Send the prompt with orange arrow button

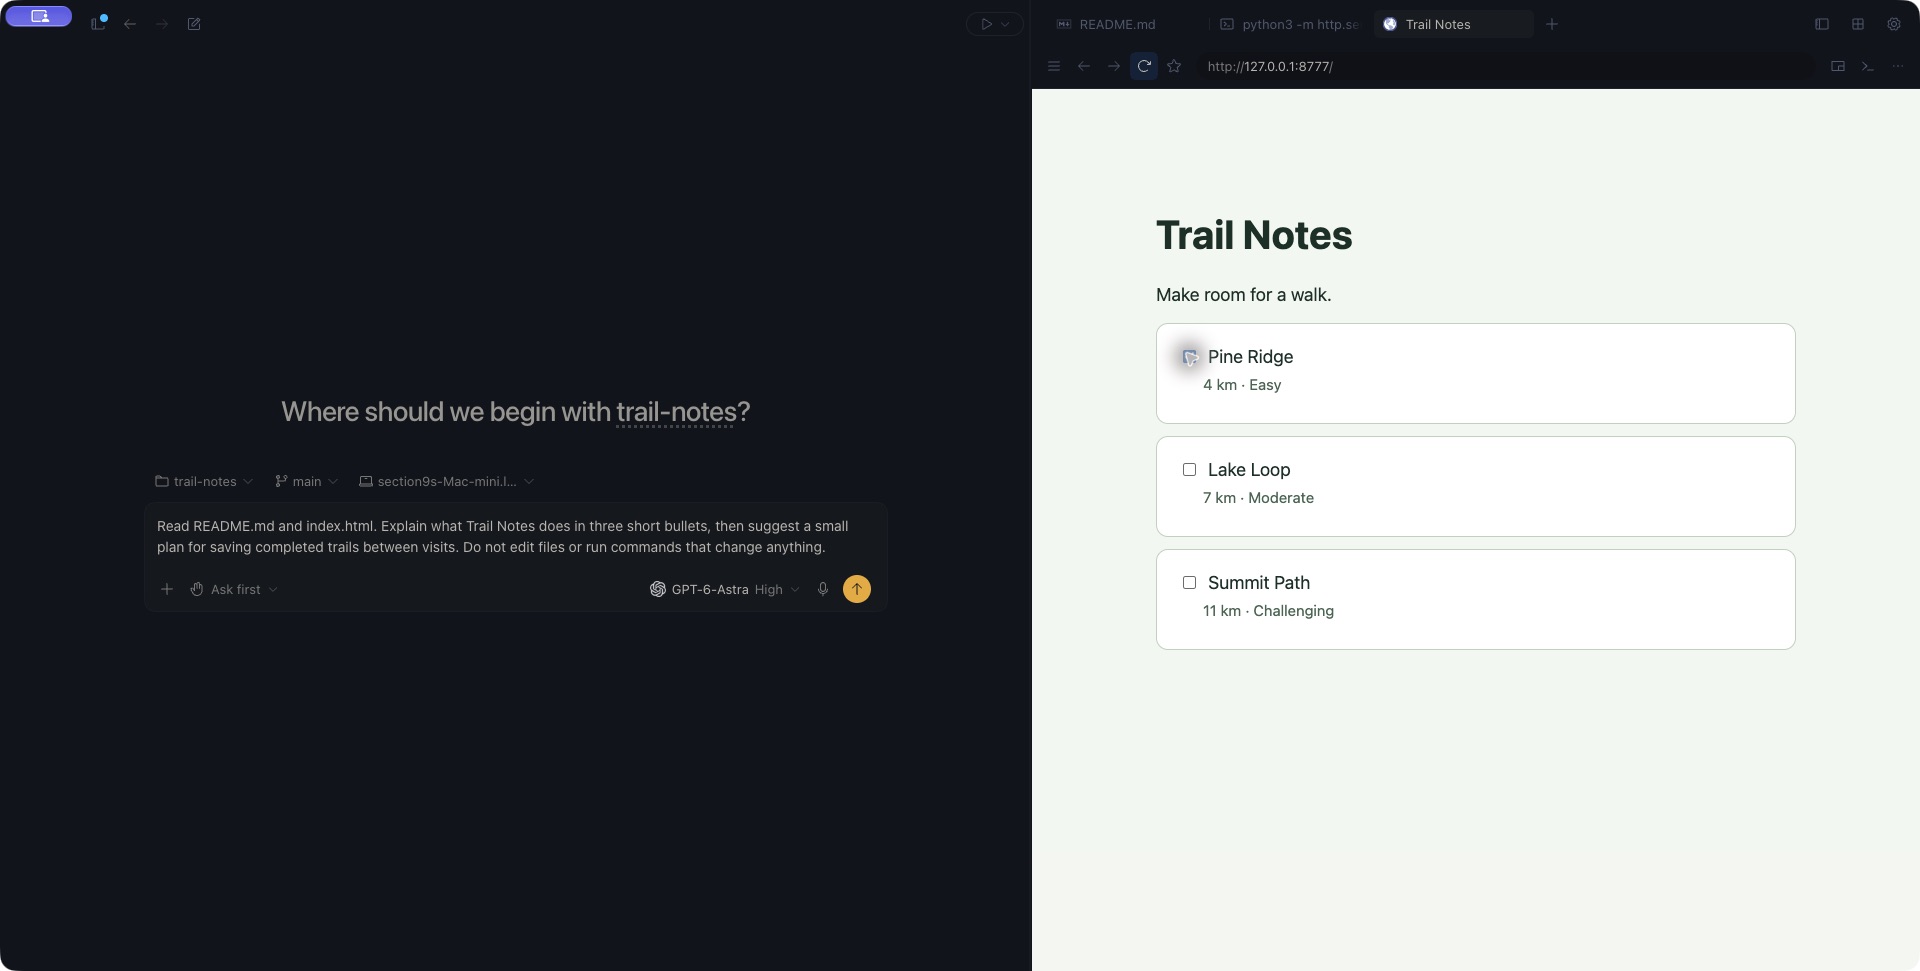click(x=857, y=589)
